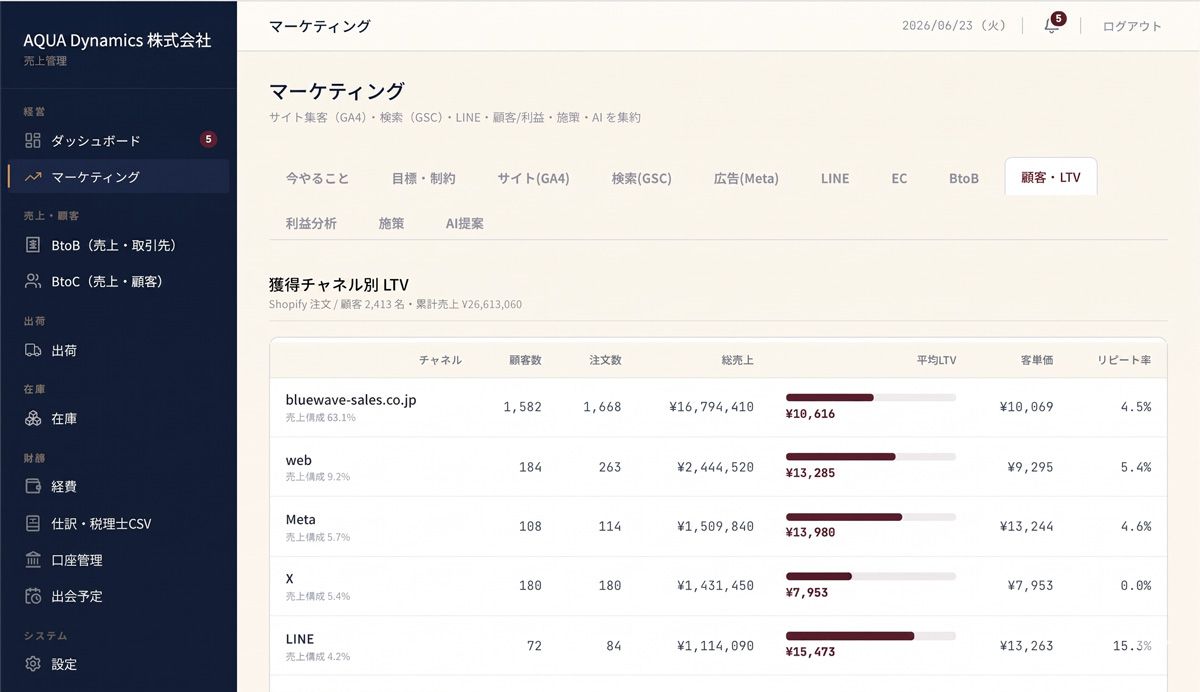1200x692 pixels.
Task: Go to 在庫 in the sidebar
Action: tap(118, 419)
